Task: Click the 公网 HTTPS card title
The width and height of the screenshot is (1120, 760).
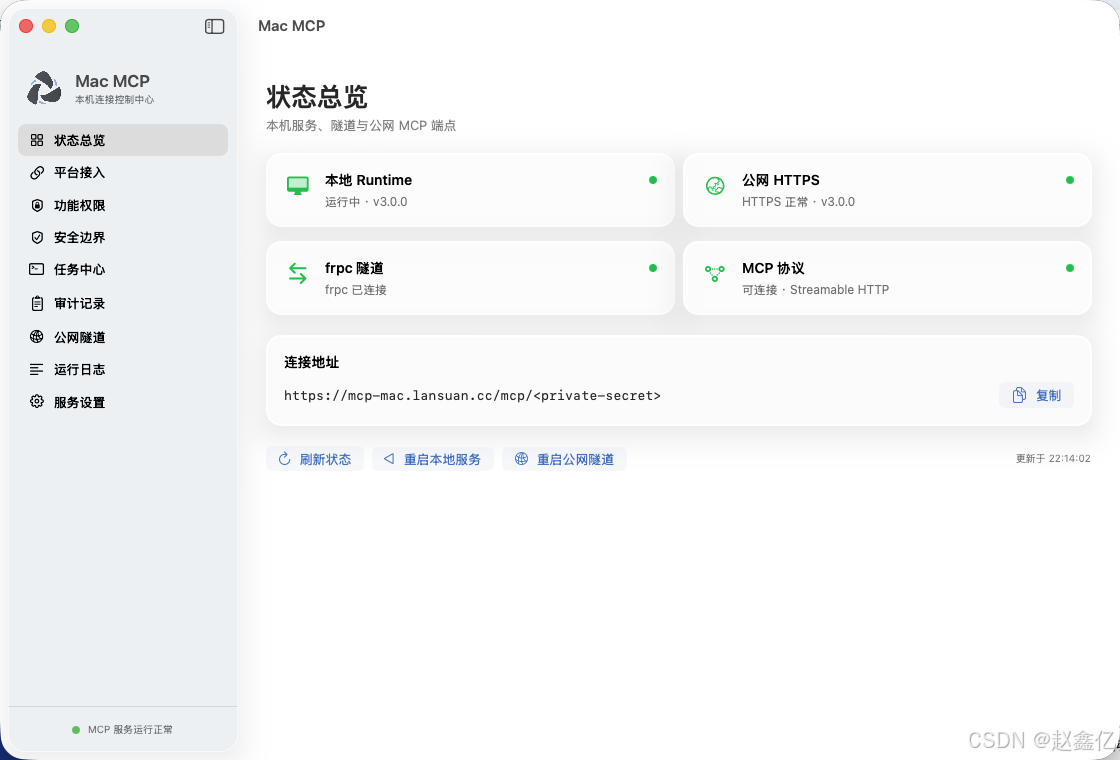Action: click(x=780, y=180)
